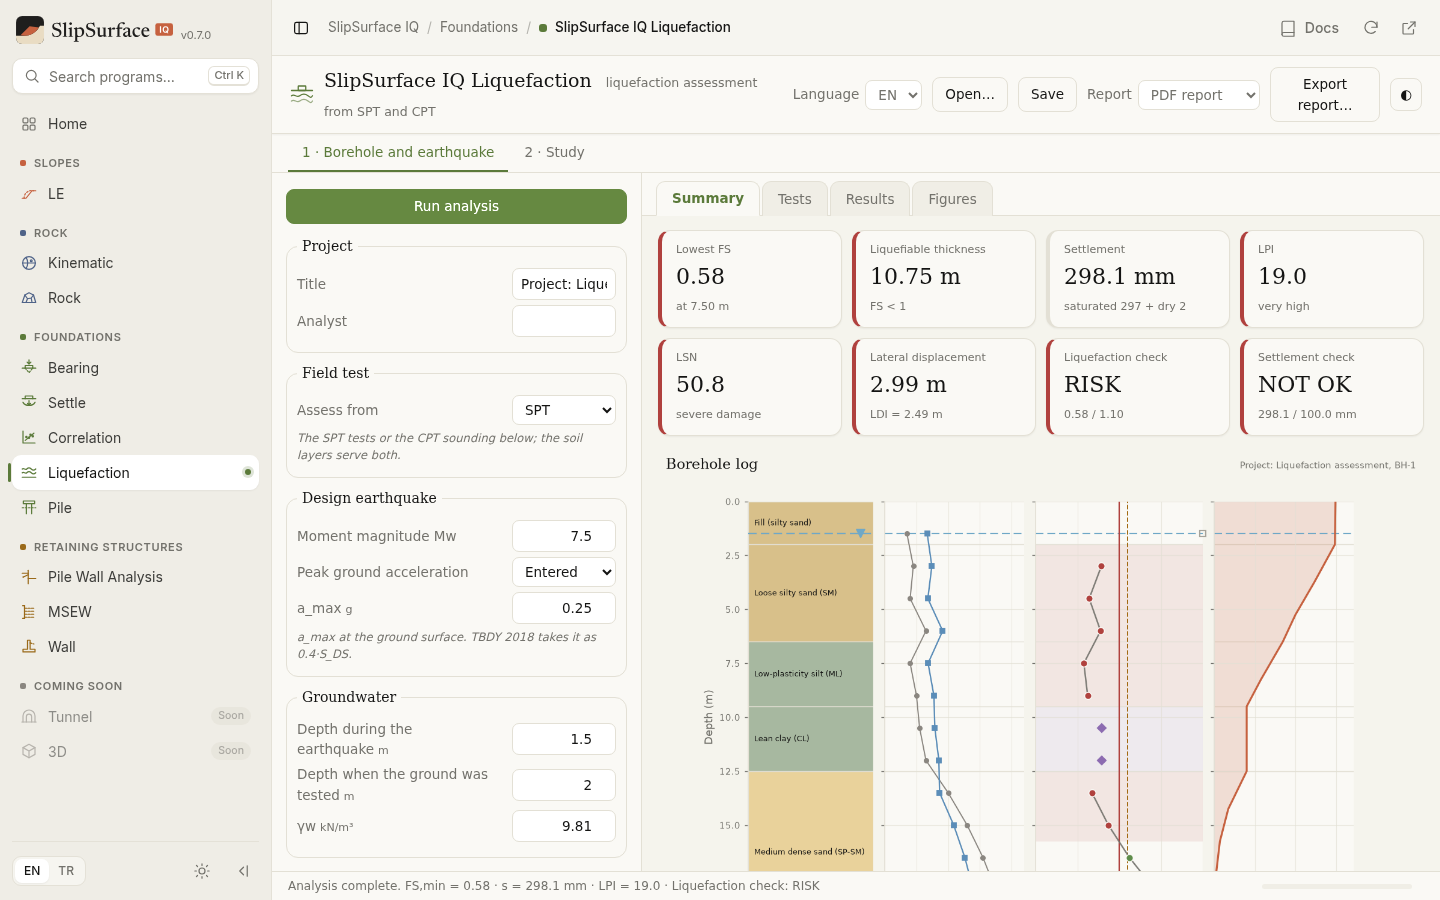Open Docs from the top bar

(1310, 28)
